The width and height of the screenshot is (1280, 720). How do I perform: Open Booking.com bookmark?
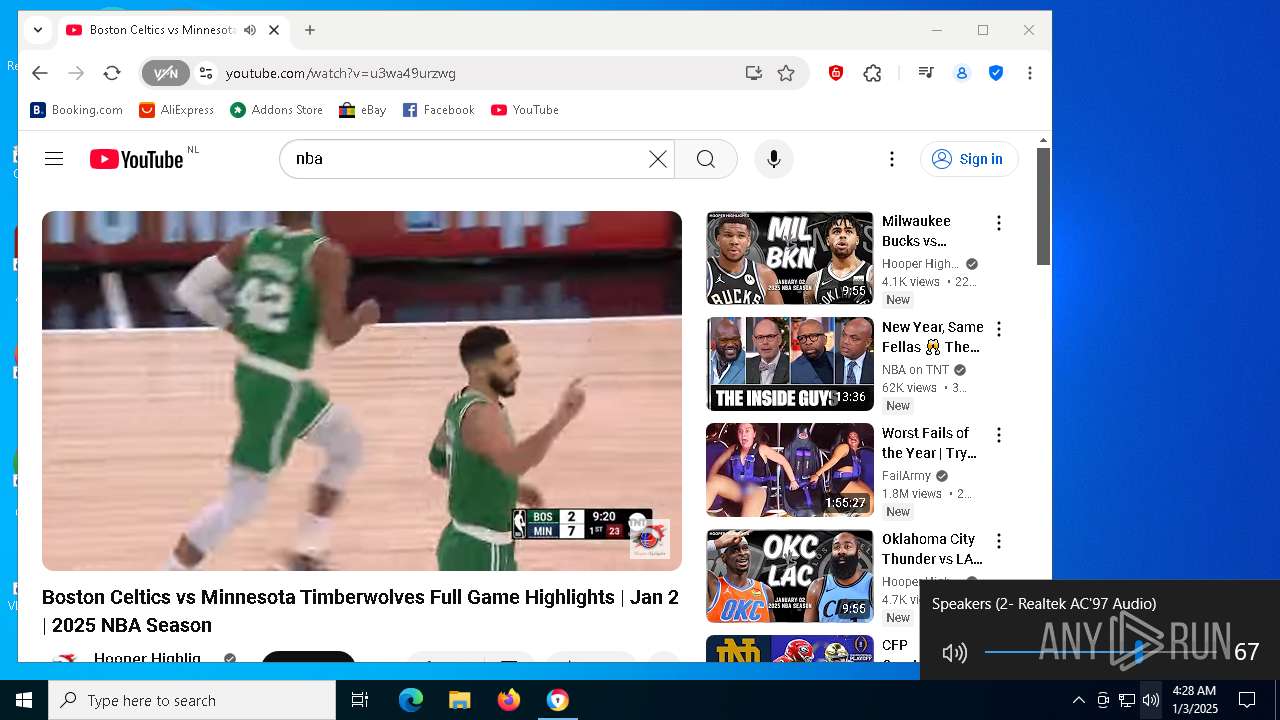tap(77, 110)
